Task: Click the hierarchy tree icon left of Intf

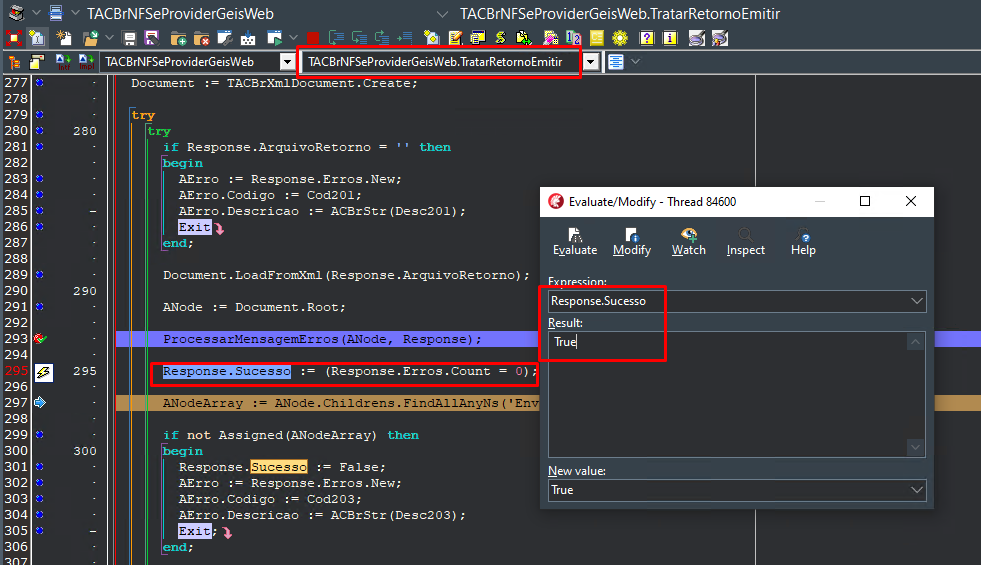Action: click(x=14, y=62)
